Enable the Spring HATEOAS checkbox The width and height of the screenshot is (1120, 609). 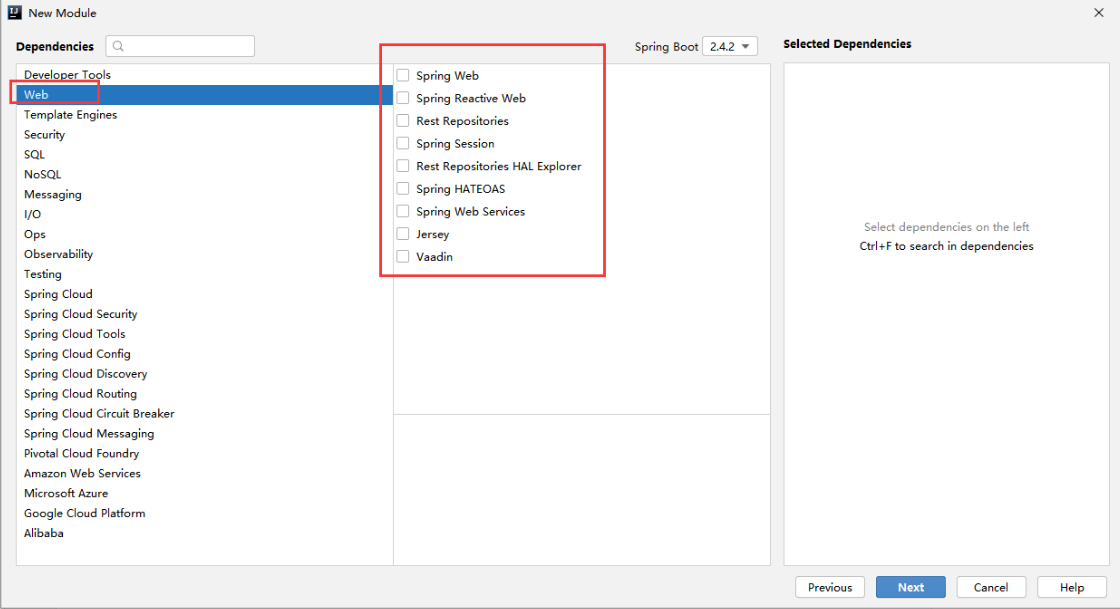[403, 188]
